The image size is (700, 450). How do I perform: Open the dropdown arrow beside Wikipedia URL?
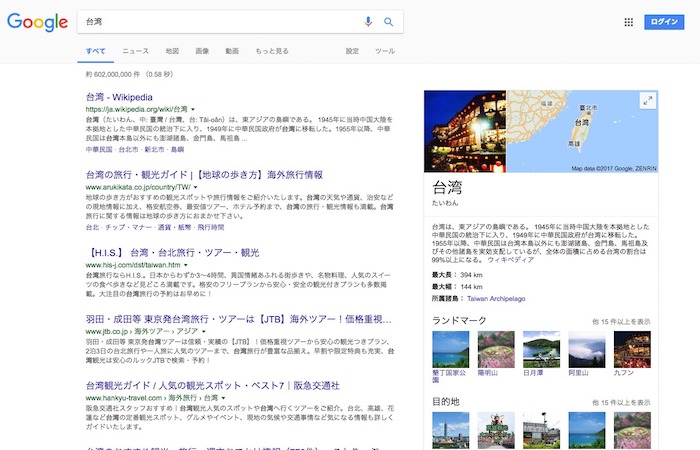pos(190,109)
